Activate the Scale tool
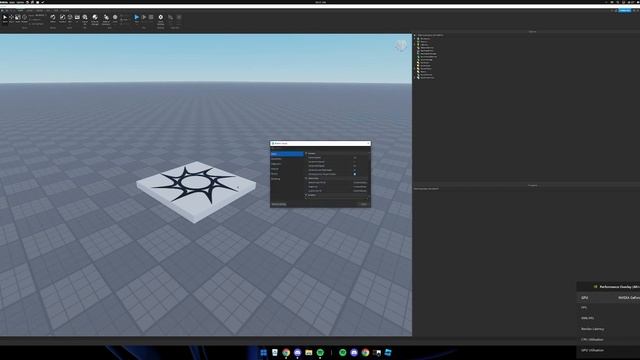640x360 pixels. click(x=18, y=18)
